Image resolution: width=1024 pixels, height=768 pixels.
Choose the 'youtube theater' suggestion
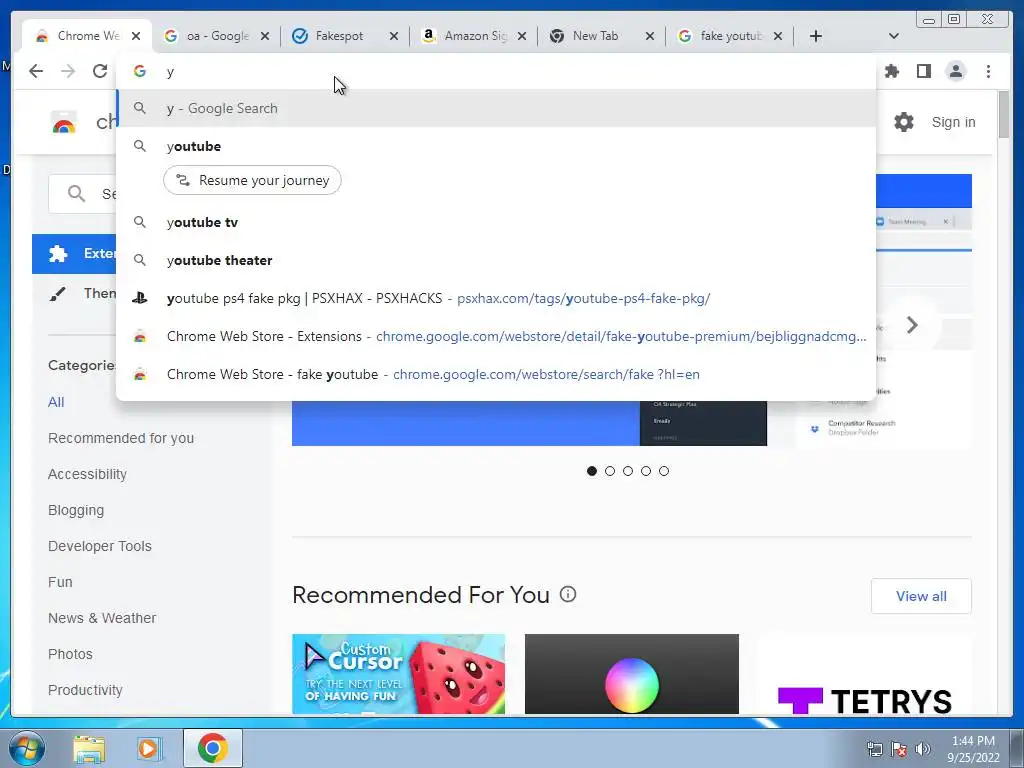click(x=496, y=261)
